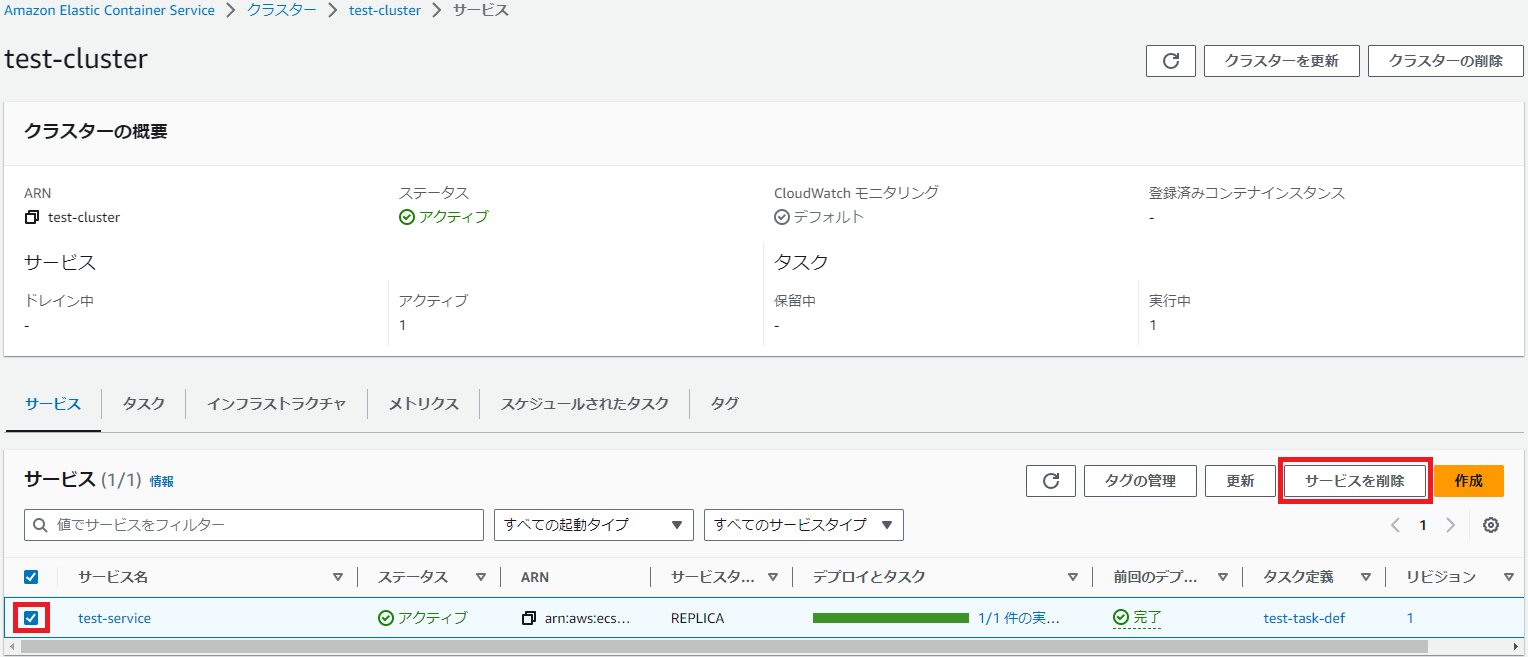Click the search magnifier icon in filter
Viewport: 1528px width, 657px height.
pyautogui.click(x=41, y=525)
